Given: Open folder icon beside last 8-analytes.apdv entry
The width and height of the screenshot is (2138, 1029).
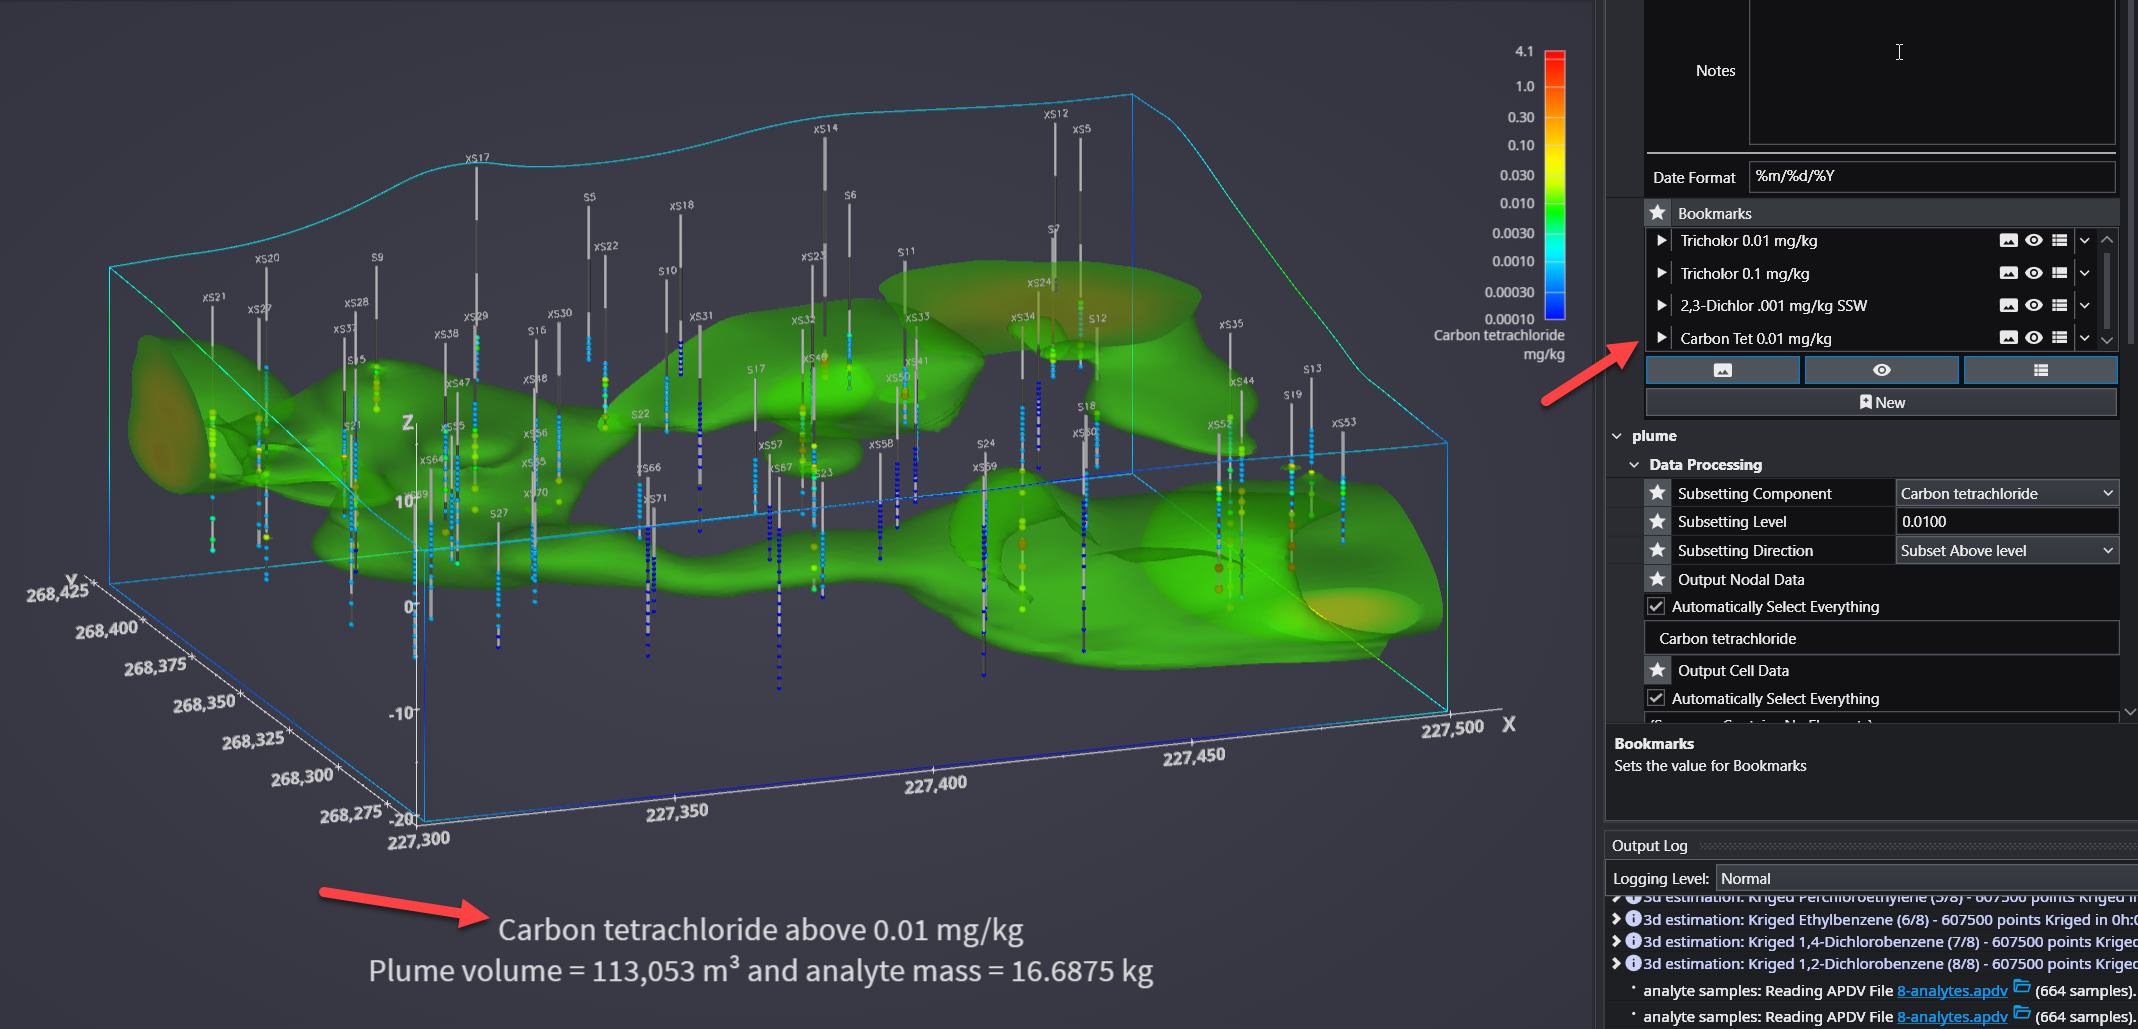Looking at the screenshot, I should [2022, 1014].
